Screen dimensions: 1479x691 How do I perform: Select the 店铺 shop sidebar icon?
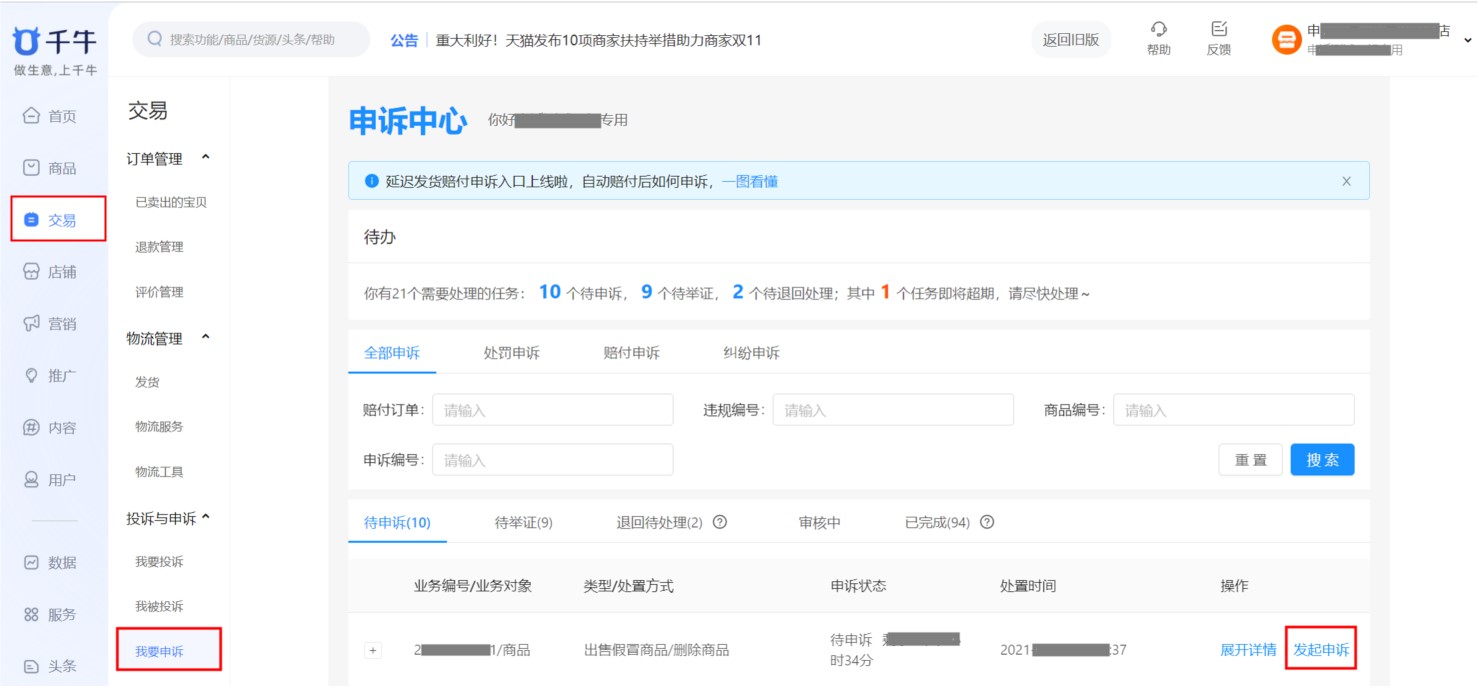click(x=32, y=272)
